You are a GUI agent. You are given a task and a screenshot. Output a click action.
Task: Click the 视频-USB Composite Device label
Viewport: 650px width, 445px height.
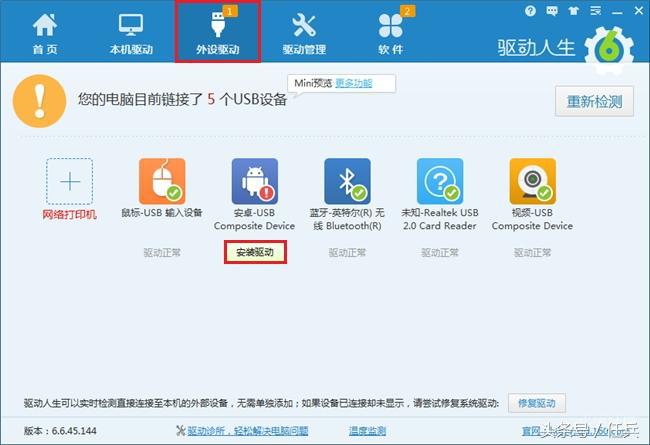tap(533, 219)
